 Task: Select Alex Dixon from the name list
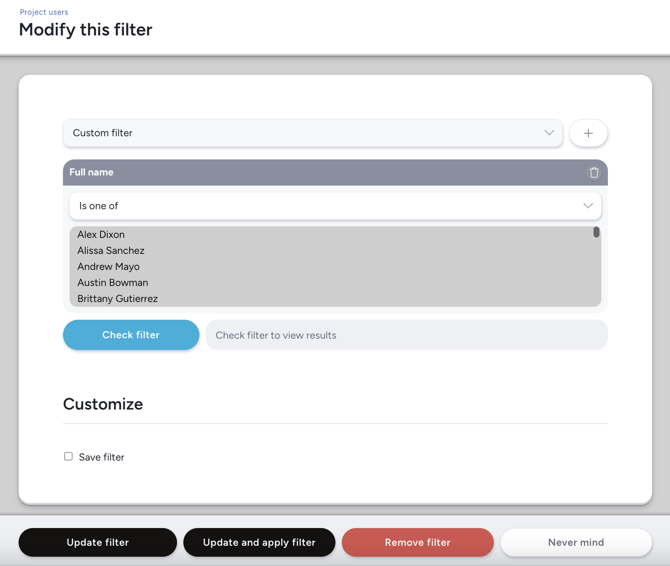pos(101,235)
